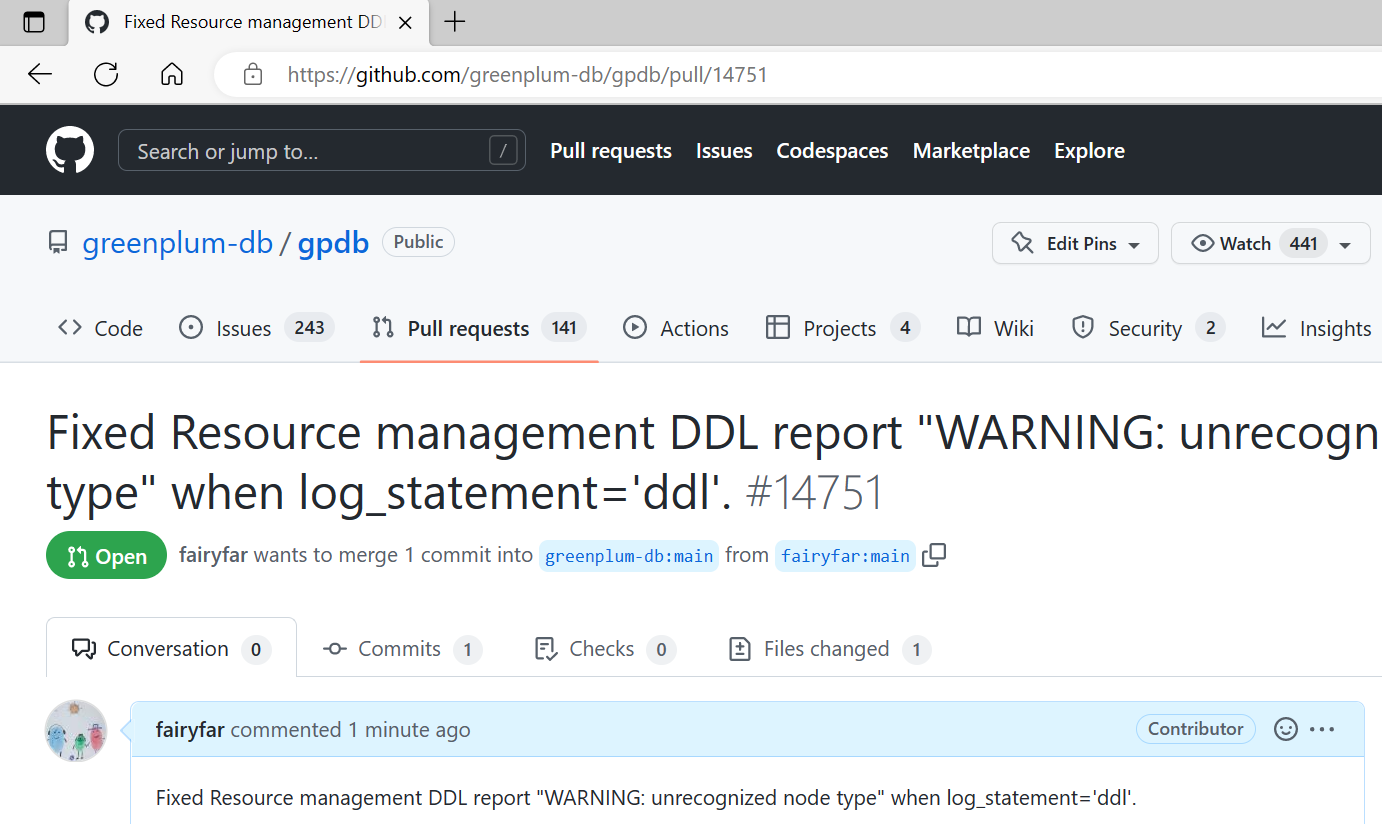The height and width of the screenshot is (824, 1382).
Task: Open fairyfar author link in comment header
Action: (x=190, y=729)
